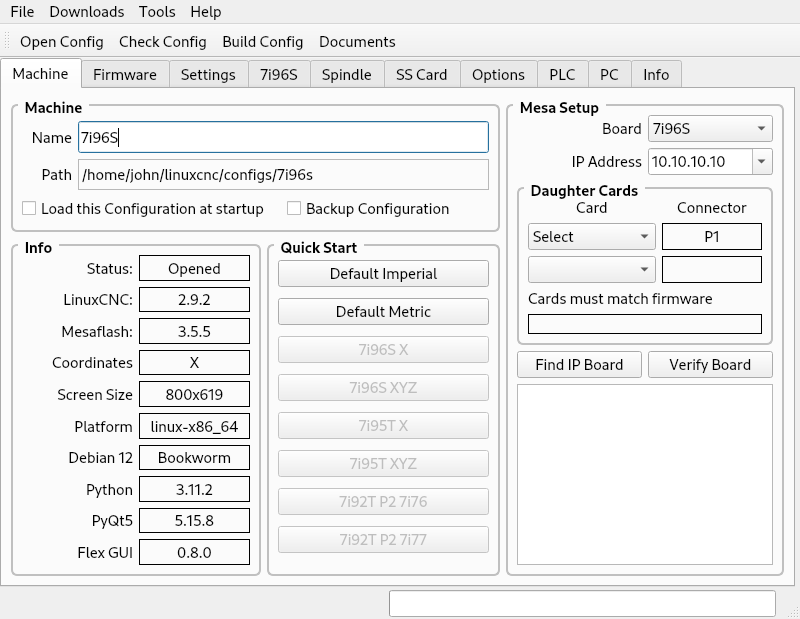
Task: Open the File menu
Action: (x=22, y=12)
